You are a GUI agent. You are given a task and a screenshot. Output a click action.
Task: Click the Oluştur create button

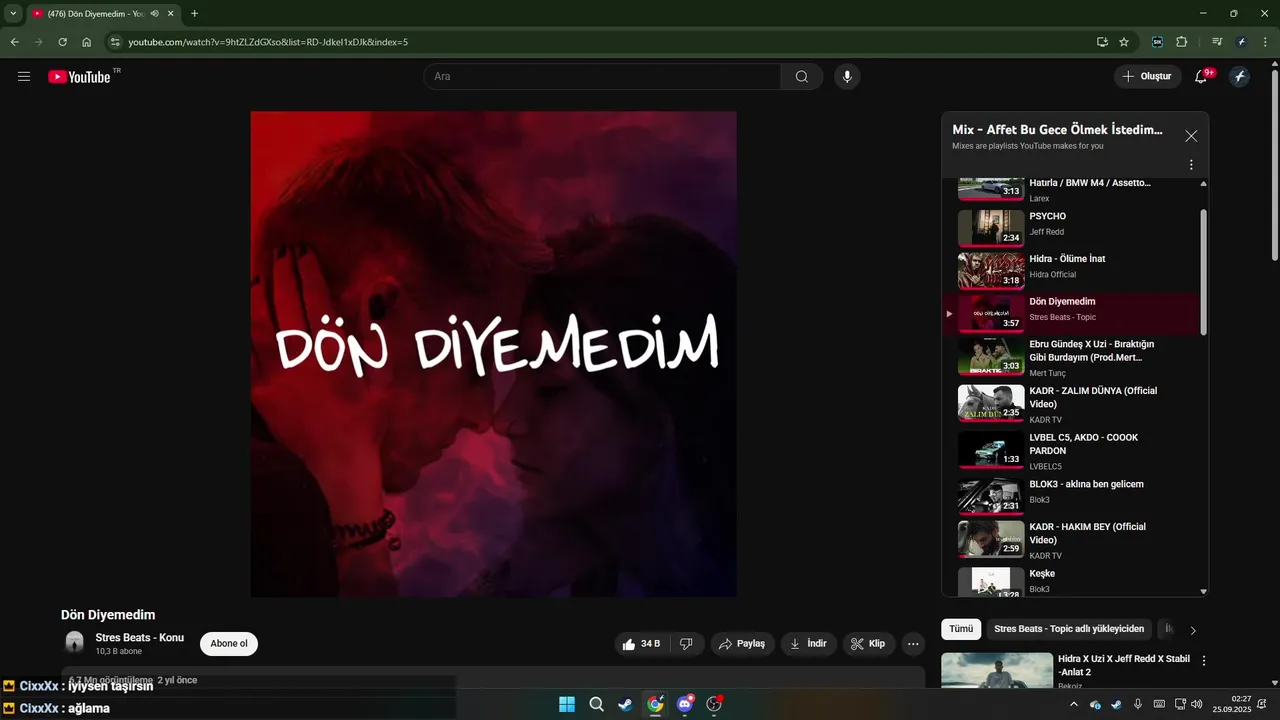click(x=1148, y=77)
